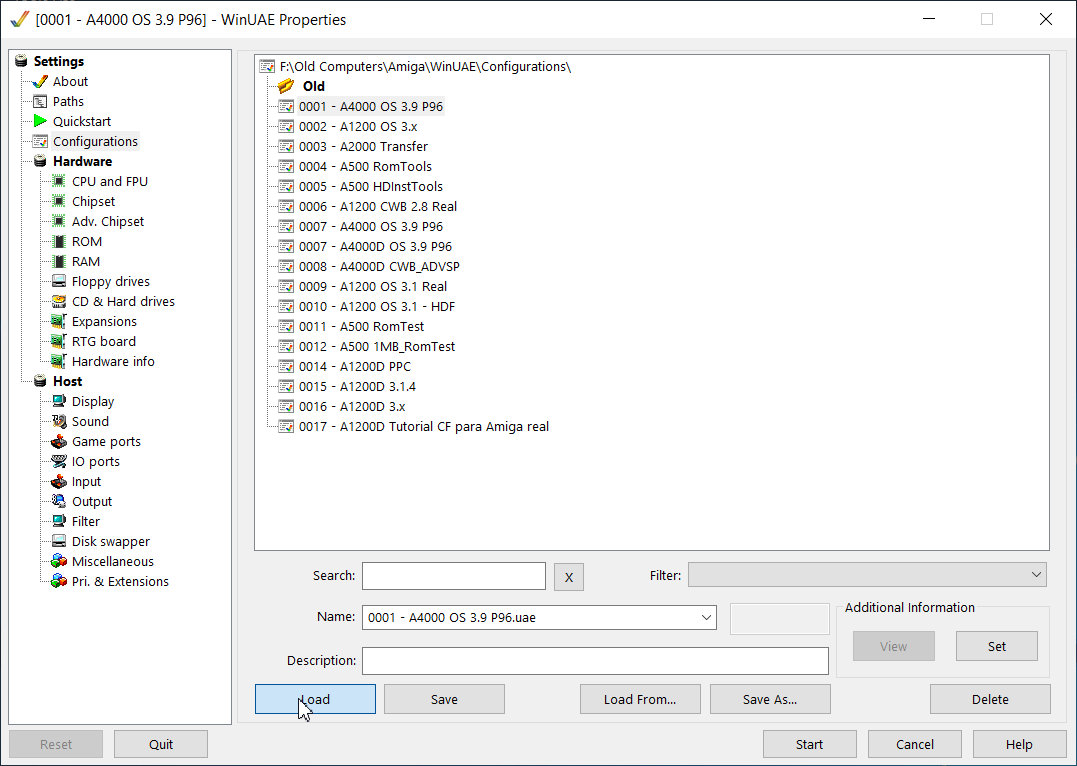Collapse the Host section in tree
Image resolution: width=1077 pixels, height=766 pixels.
click(40, 381)
